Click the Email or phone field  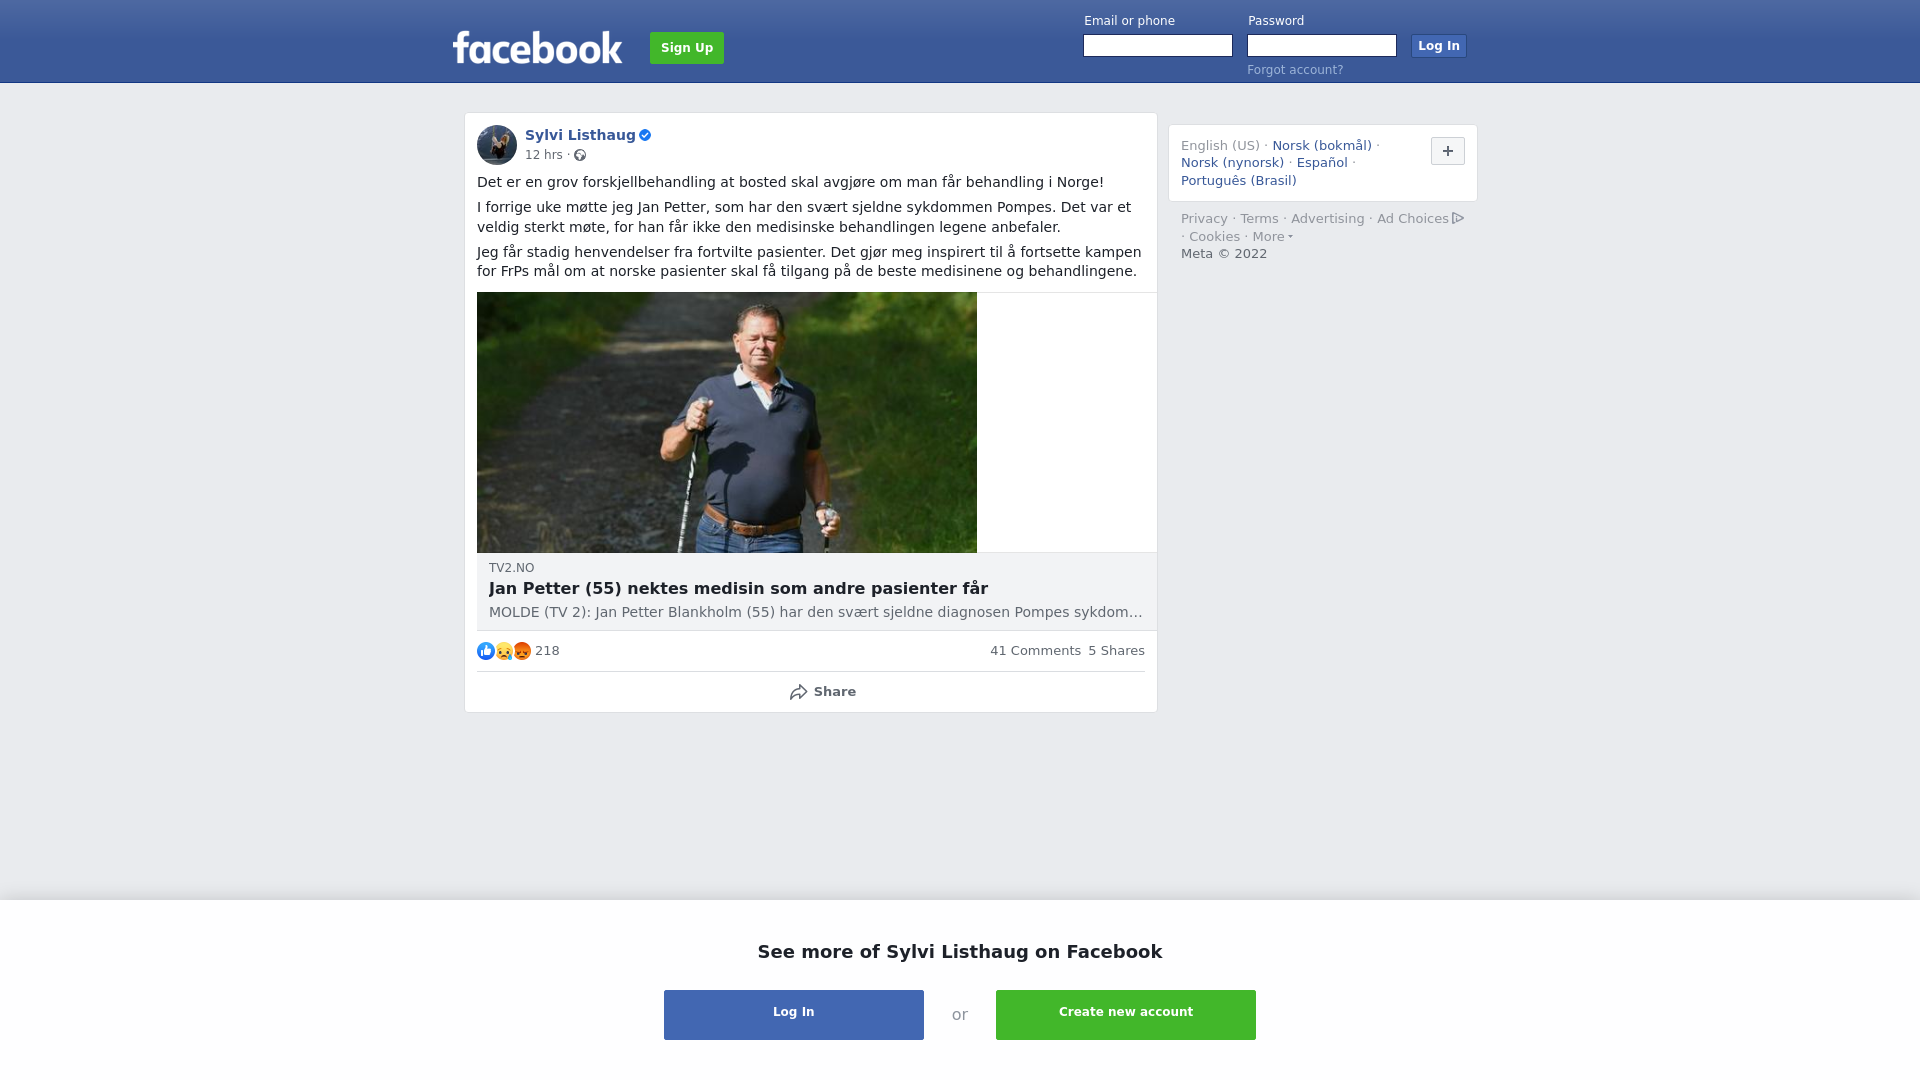pyautogui.click(x=1158, y=46)
